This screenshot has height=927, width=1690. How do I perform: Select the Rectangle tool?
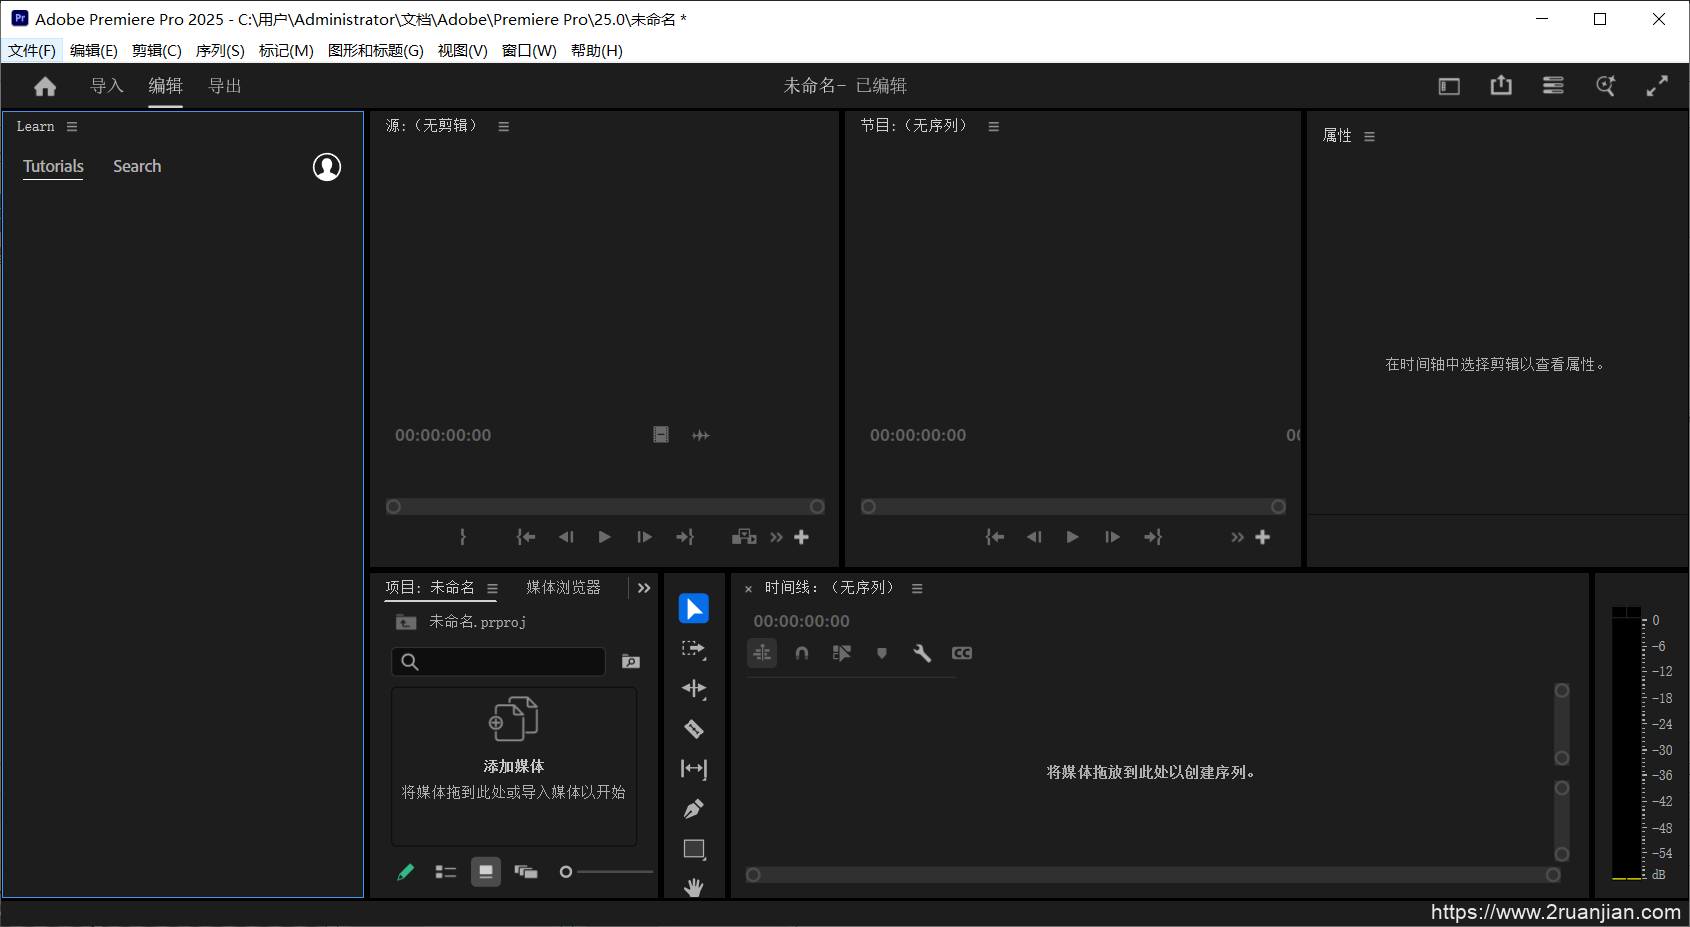694,849
